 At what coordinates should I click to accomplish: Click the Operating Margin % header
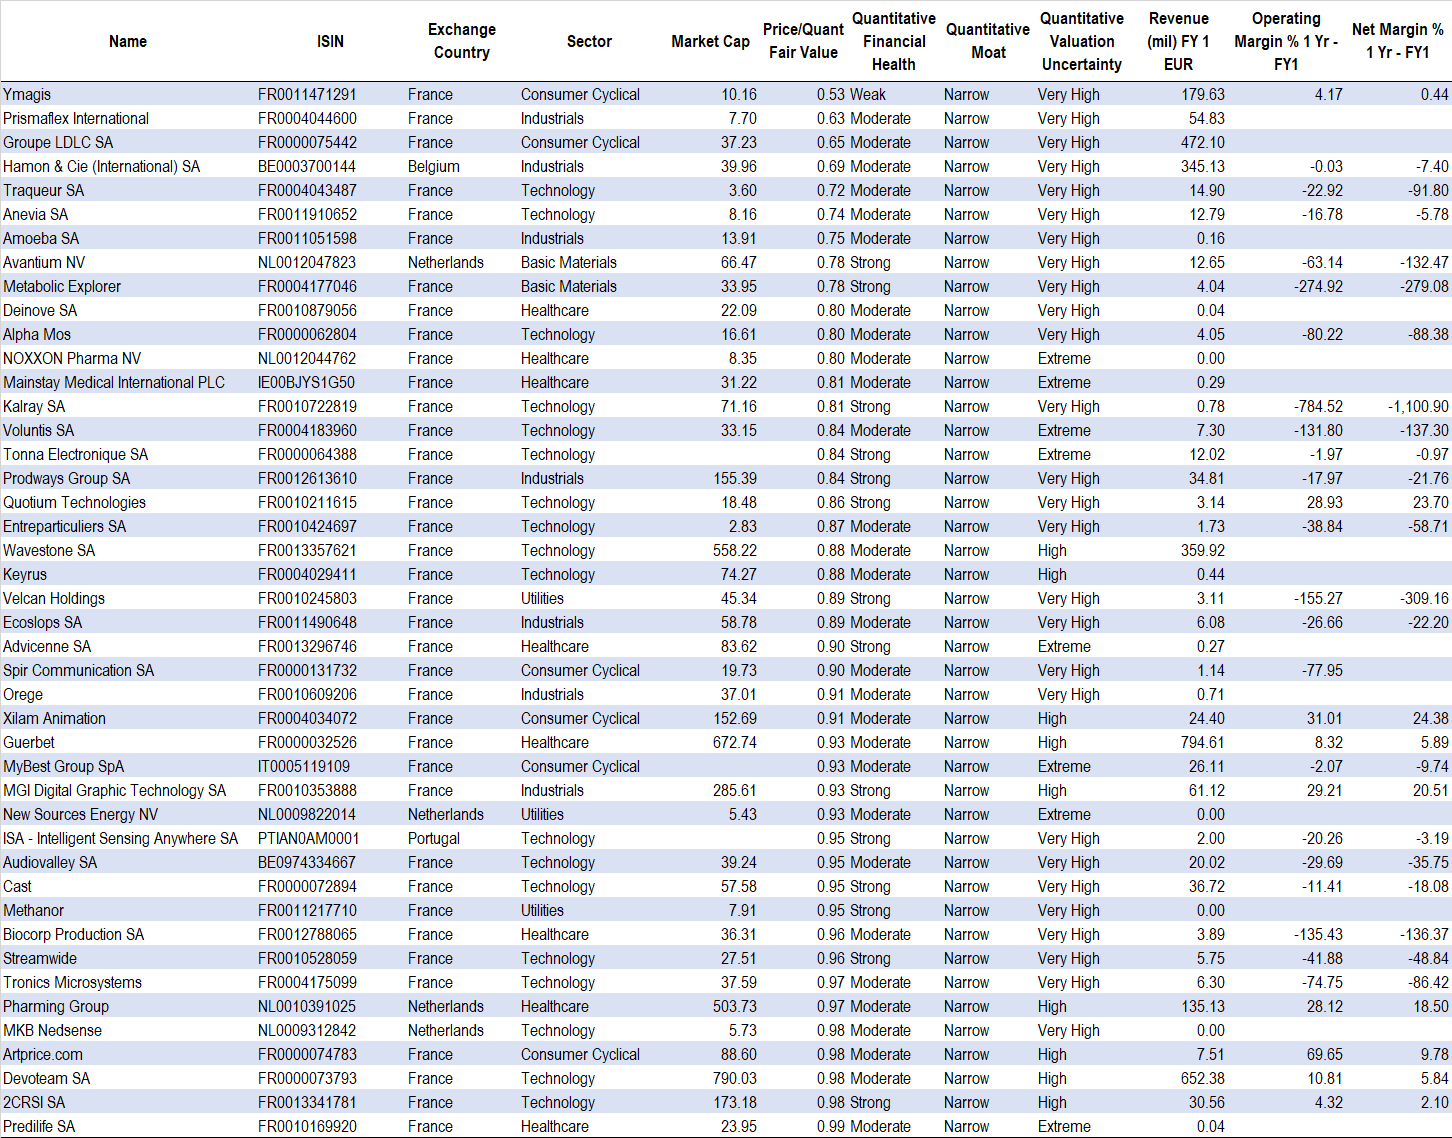pos(1286,41)
